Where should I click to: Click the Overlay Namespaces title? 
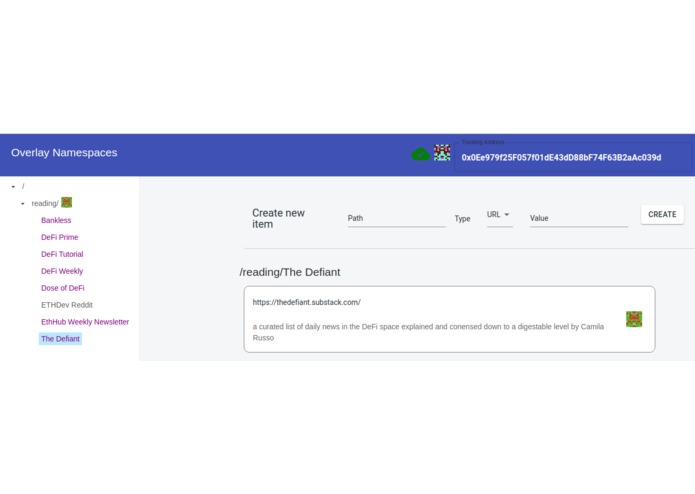tap(64, 152)
